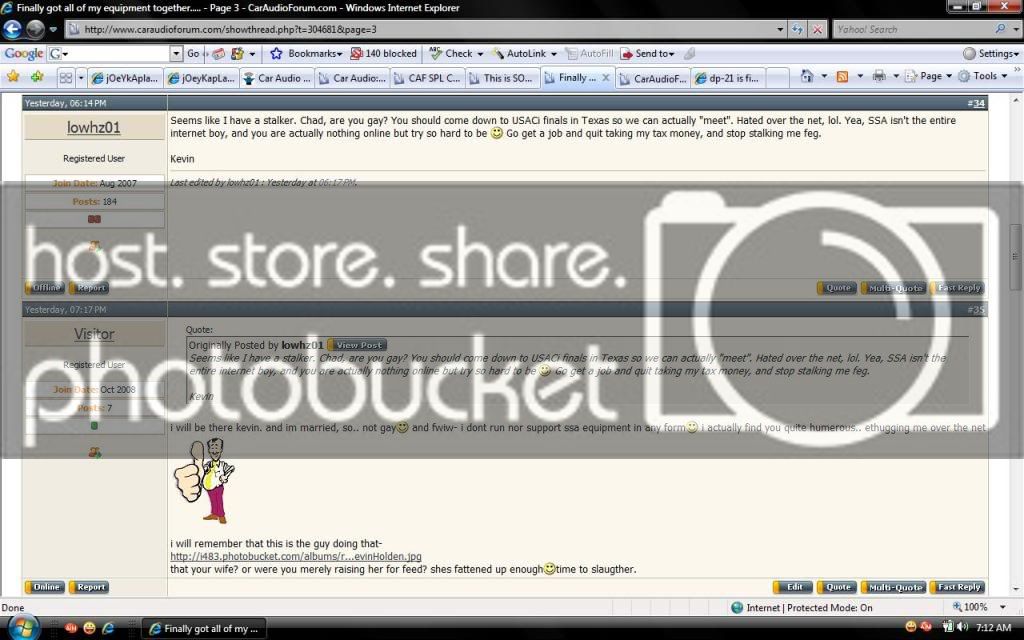
Task: Open zoom level dropdown arrow in status bar
Action: (1003, 607)
